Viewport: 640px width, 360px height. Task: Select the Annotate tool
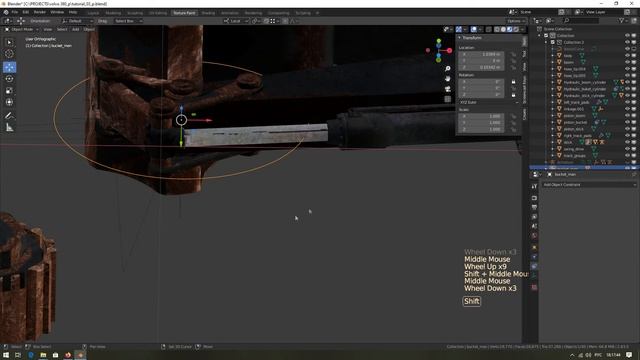coord(9,116)
